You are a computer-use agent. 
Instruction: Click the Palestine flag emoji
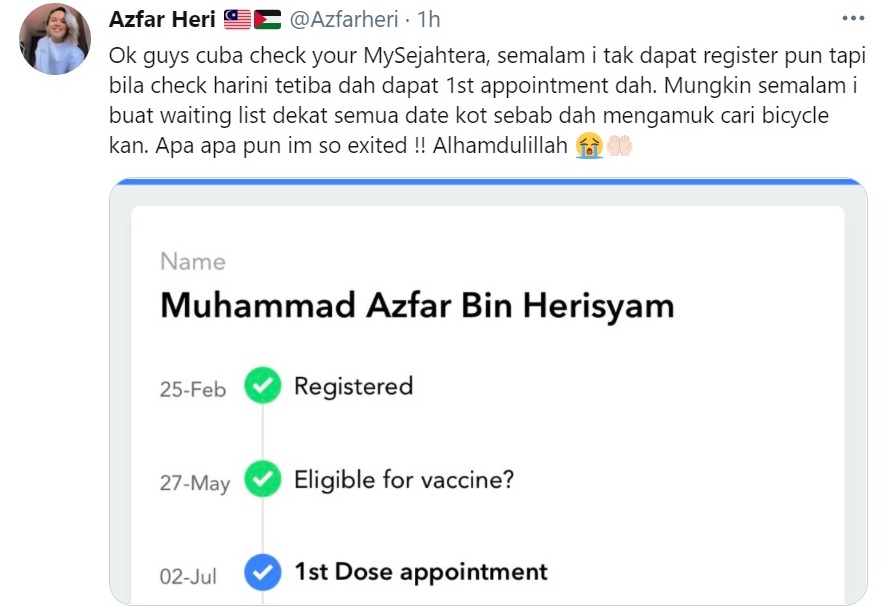click(267, 20)
